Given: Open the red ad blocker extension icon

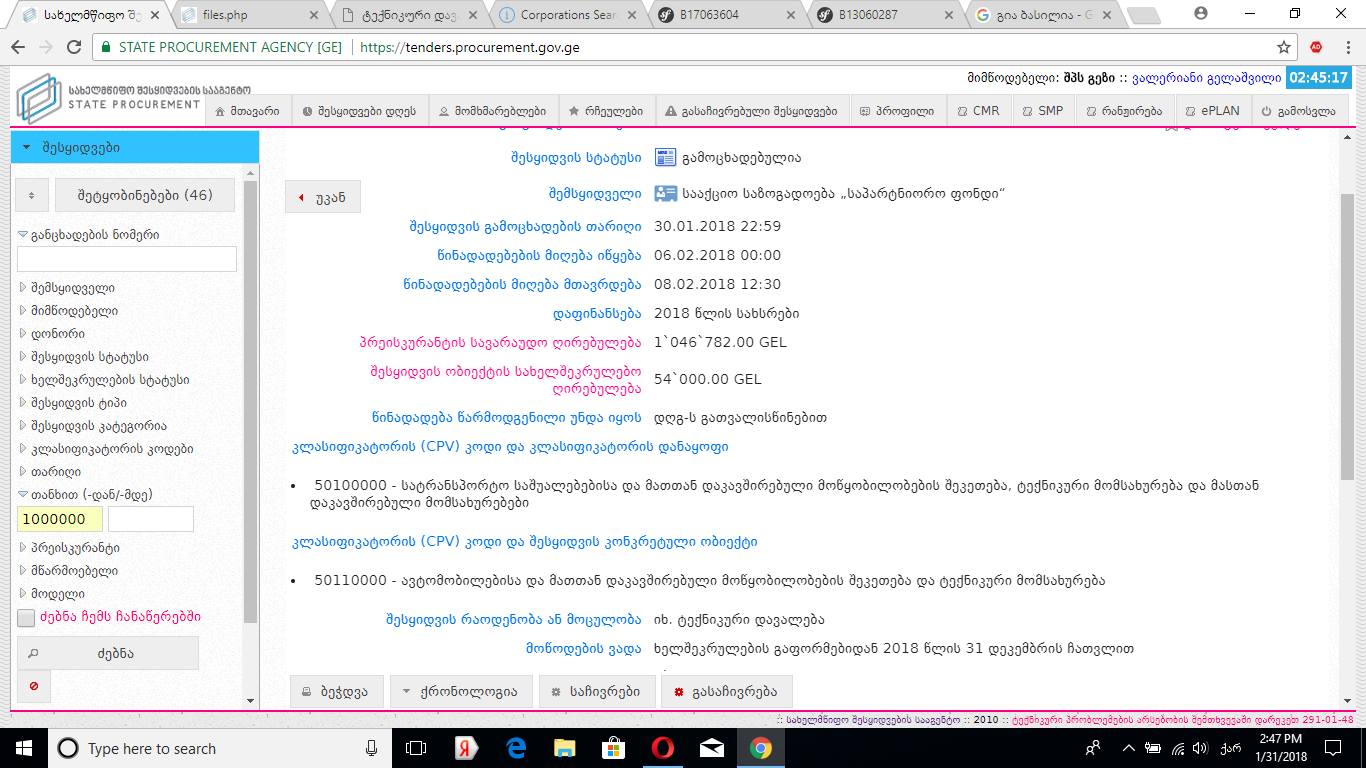Looking at the screenshot, I should coord(1316,47).
